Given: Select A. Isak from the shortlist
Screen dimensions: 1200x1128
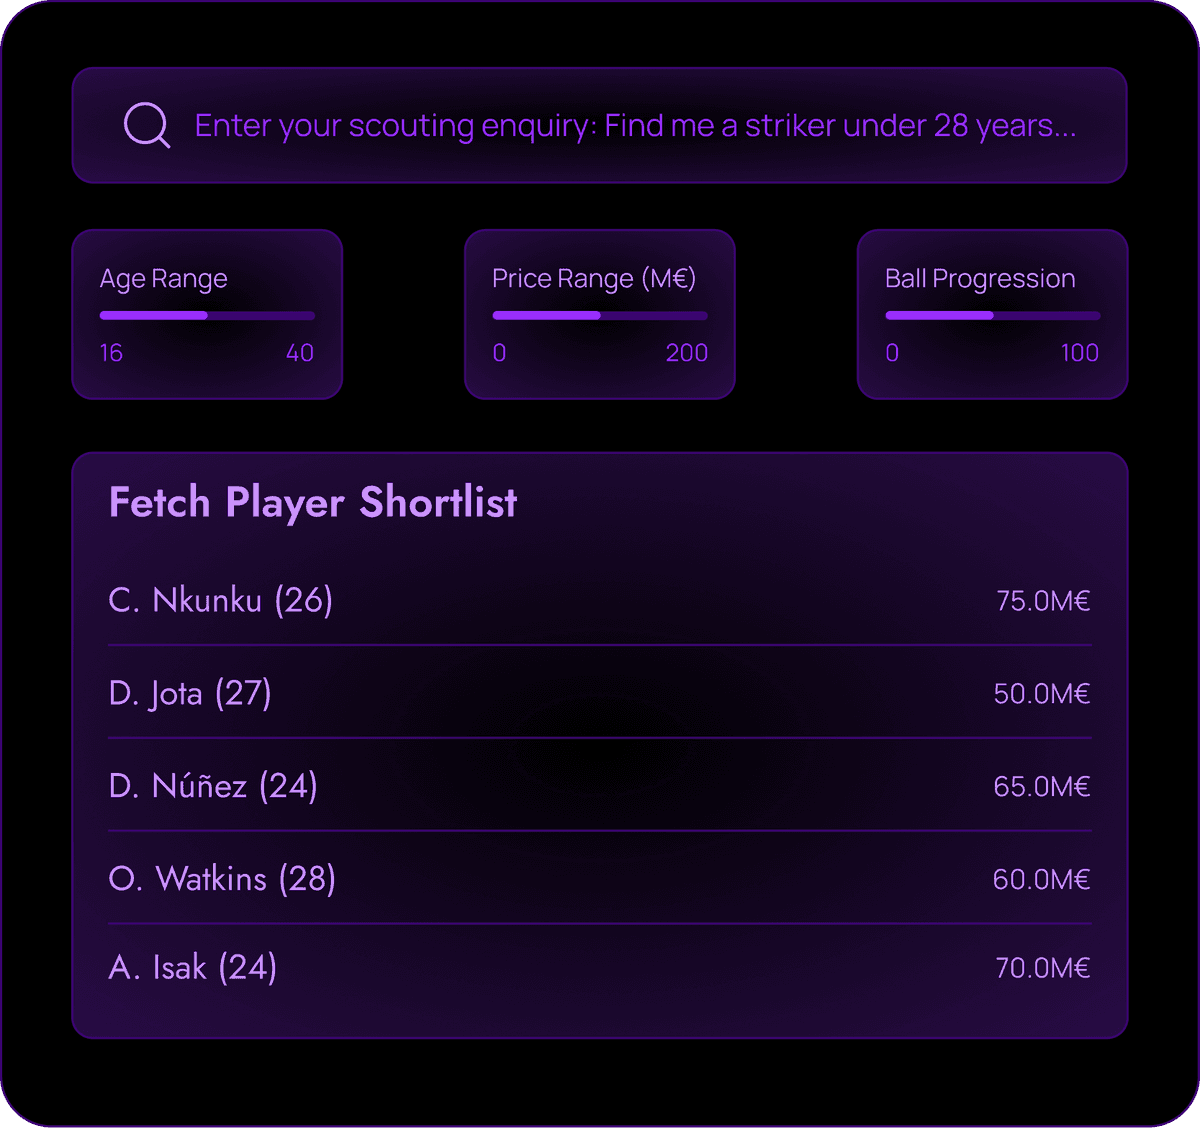Looking at the screenshot, I should 192,967.
